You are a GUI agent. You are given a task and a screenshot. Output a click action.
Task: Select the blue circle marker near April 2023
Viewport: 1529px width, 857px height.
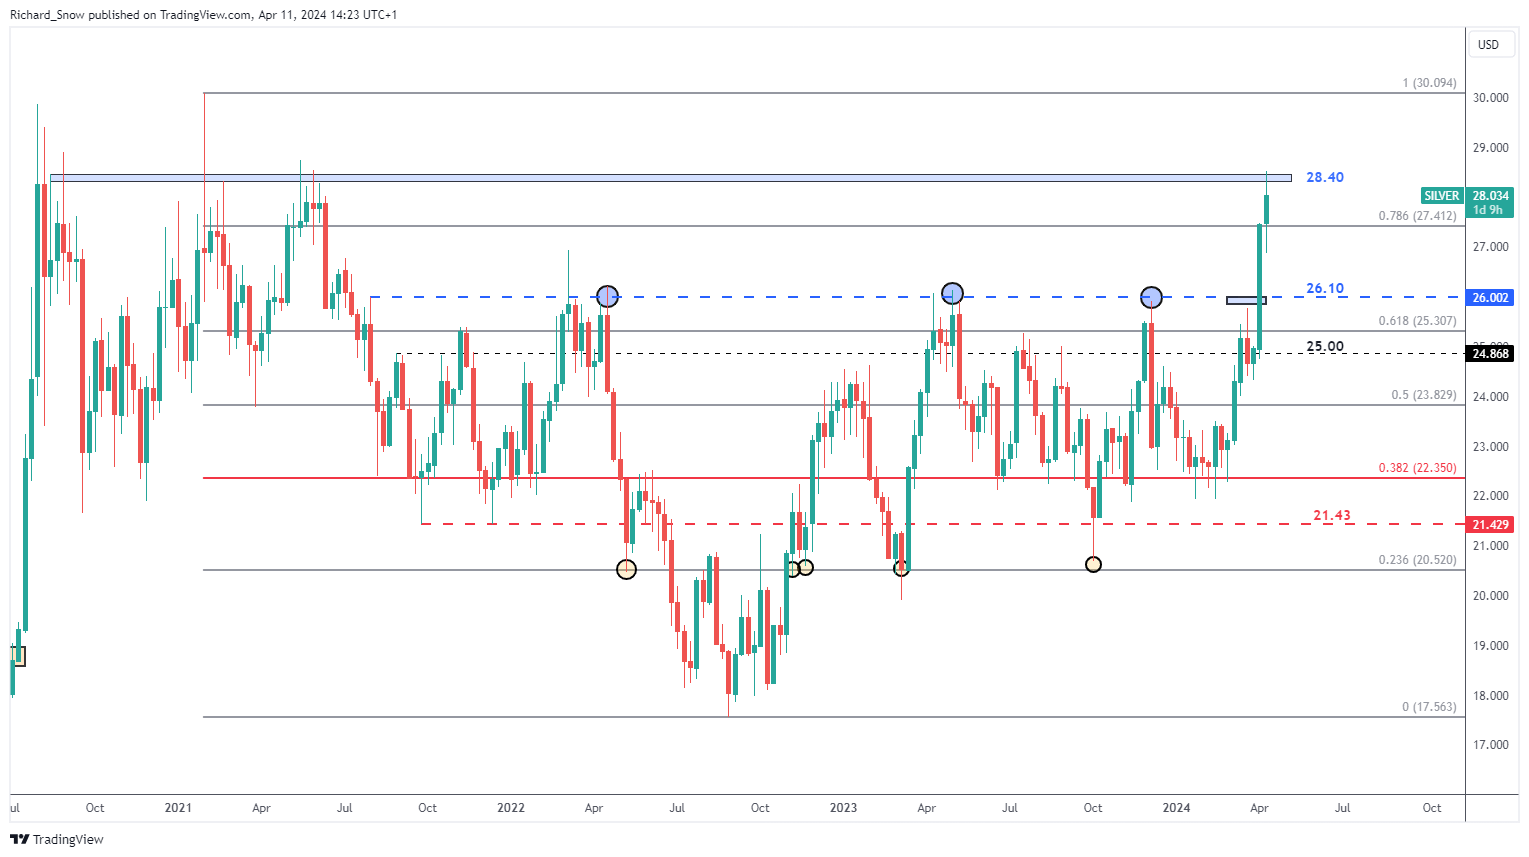coord(953,293)
